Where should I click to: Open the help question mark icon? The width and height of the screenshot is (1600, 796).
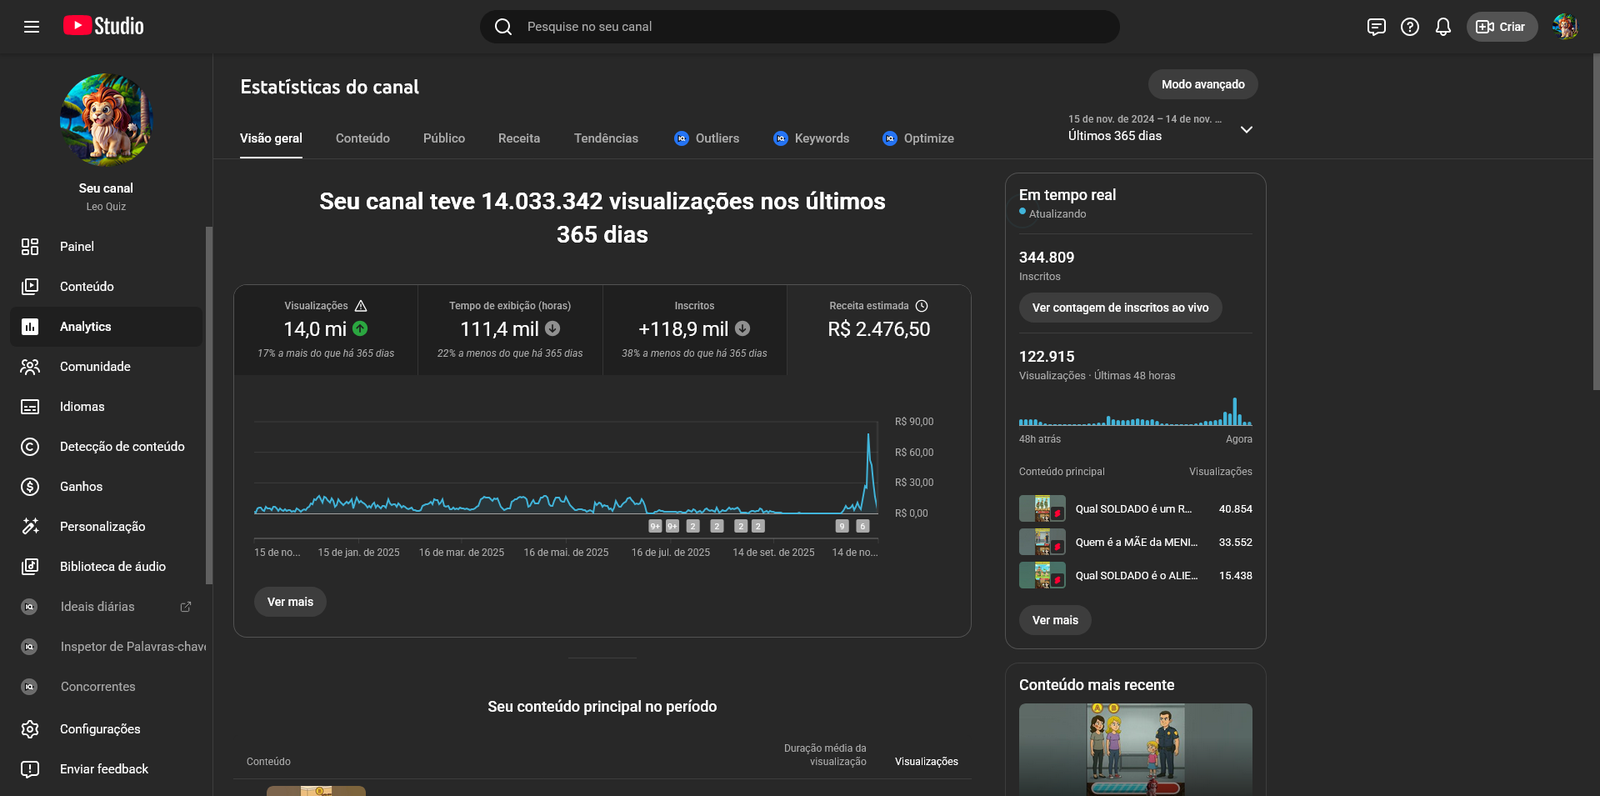(1409, 27)
